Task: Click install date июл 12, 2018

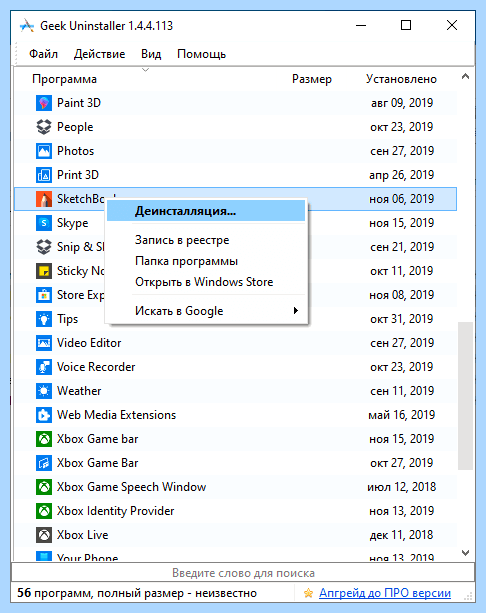Action: tap(402, 487)
